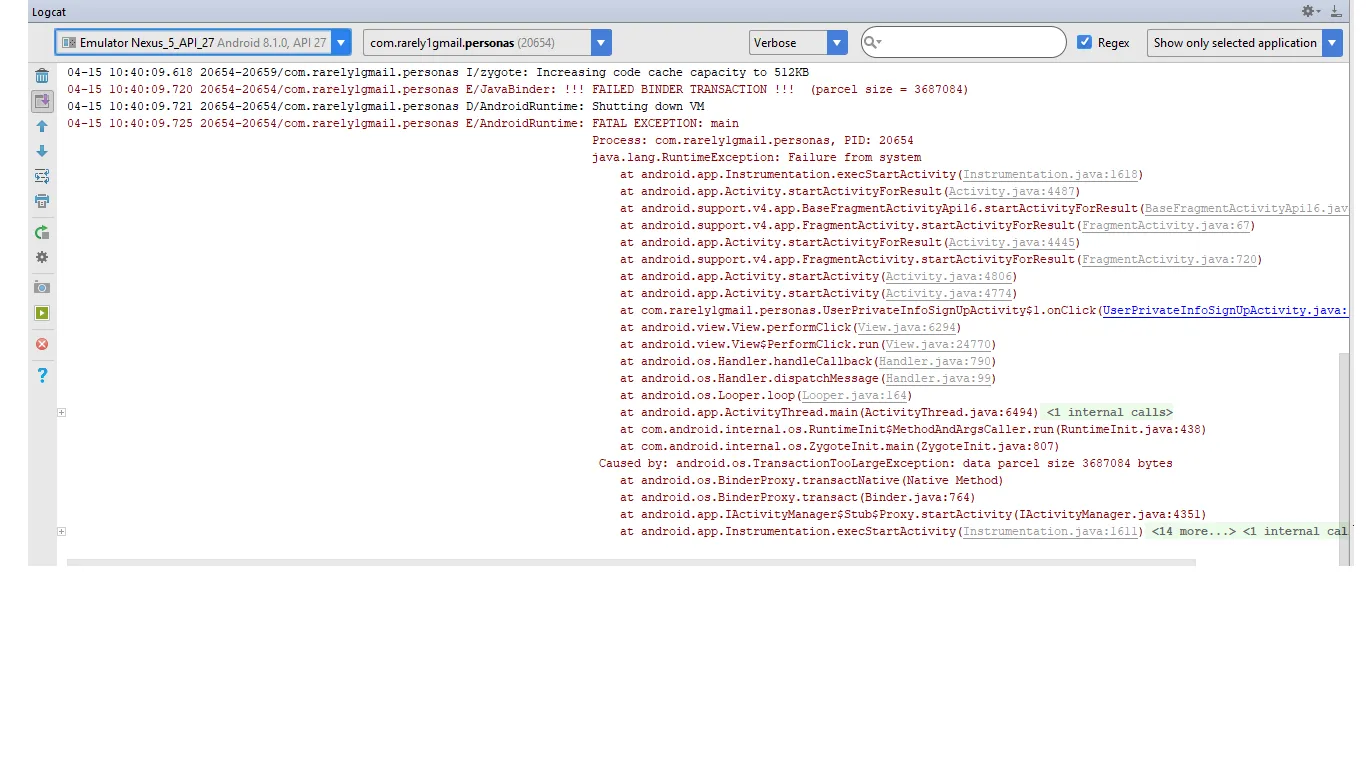
Task: Click the print icon in the Logcat sidebar
Action: click(x=42, y=201)
